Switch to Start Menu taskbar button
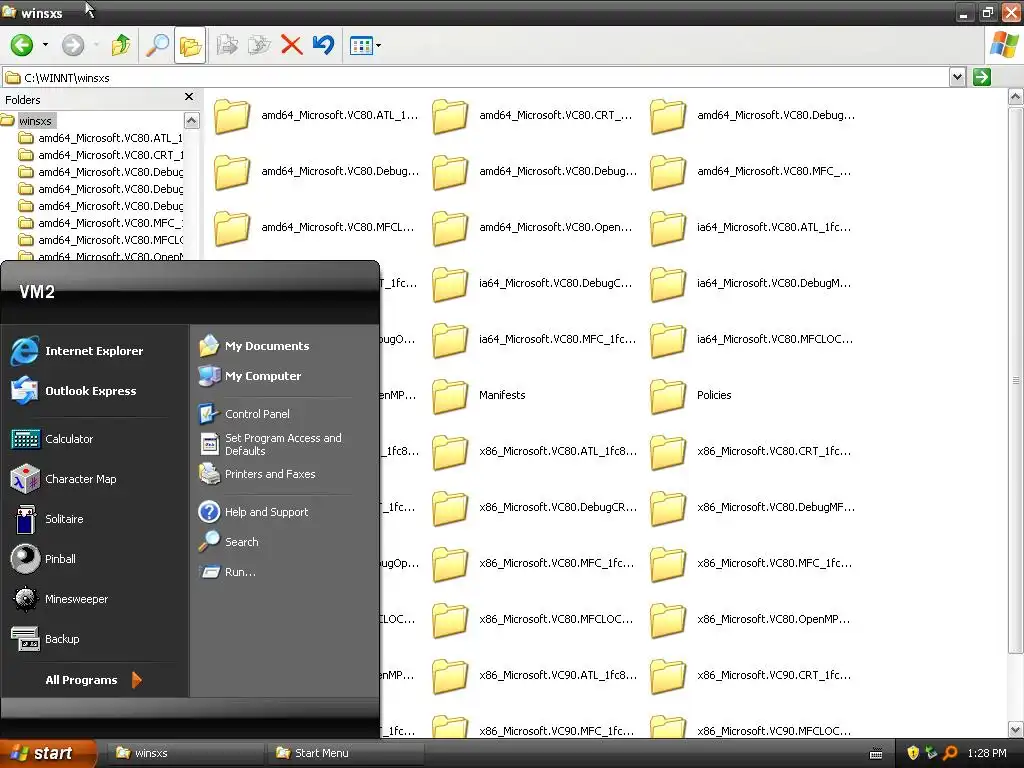The width and height of the screenshot is (1024, 768). [345, 753]
